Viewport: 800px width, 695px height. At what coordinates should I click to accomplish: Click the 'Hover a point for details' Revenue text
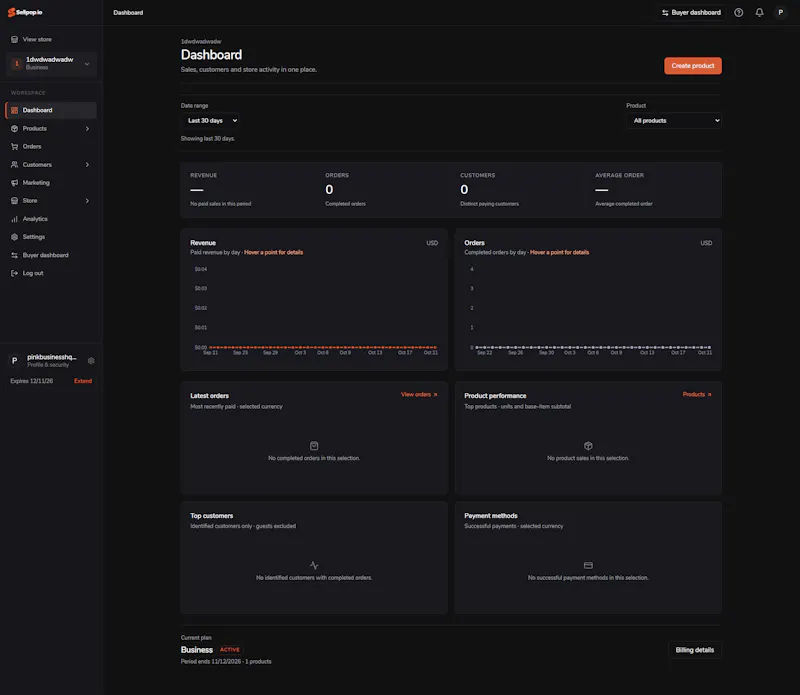pyautogui.click(x=273, y=253)
